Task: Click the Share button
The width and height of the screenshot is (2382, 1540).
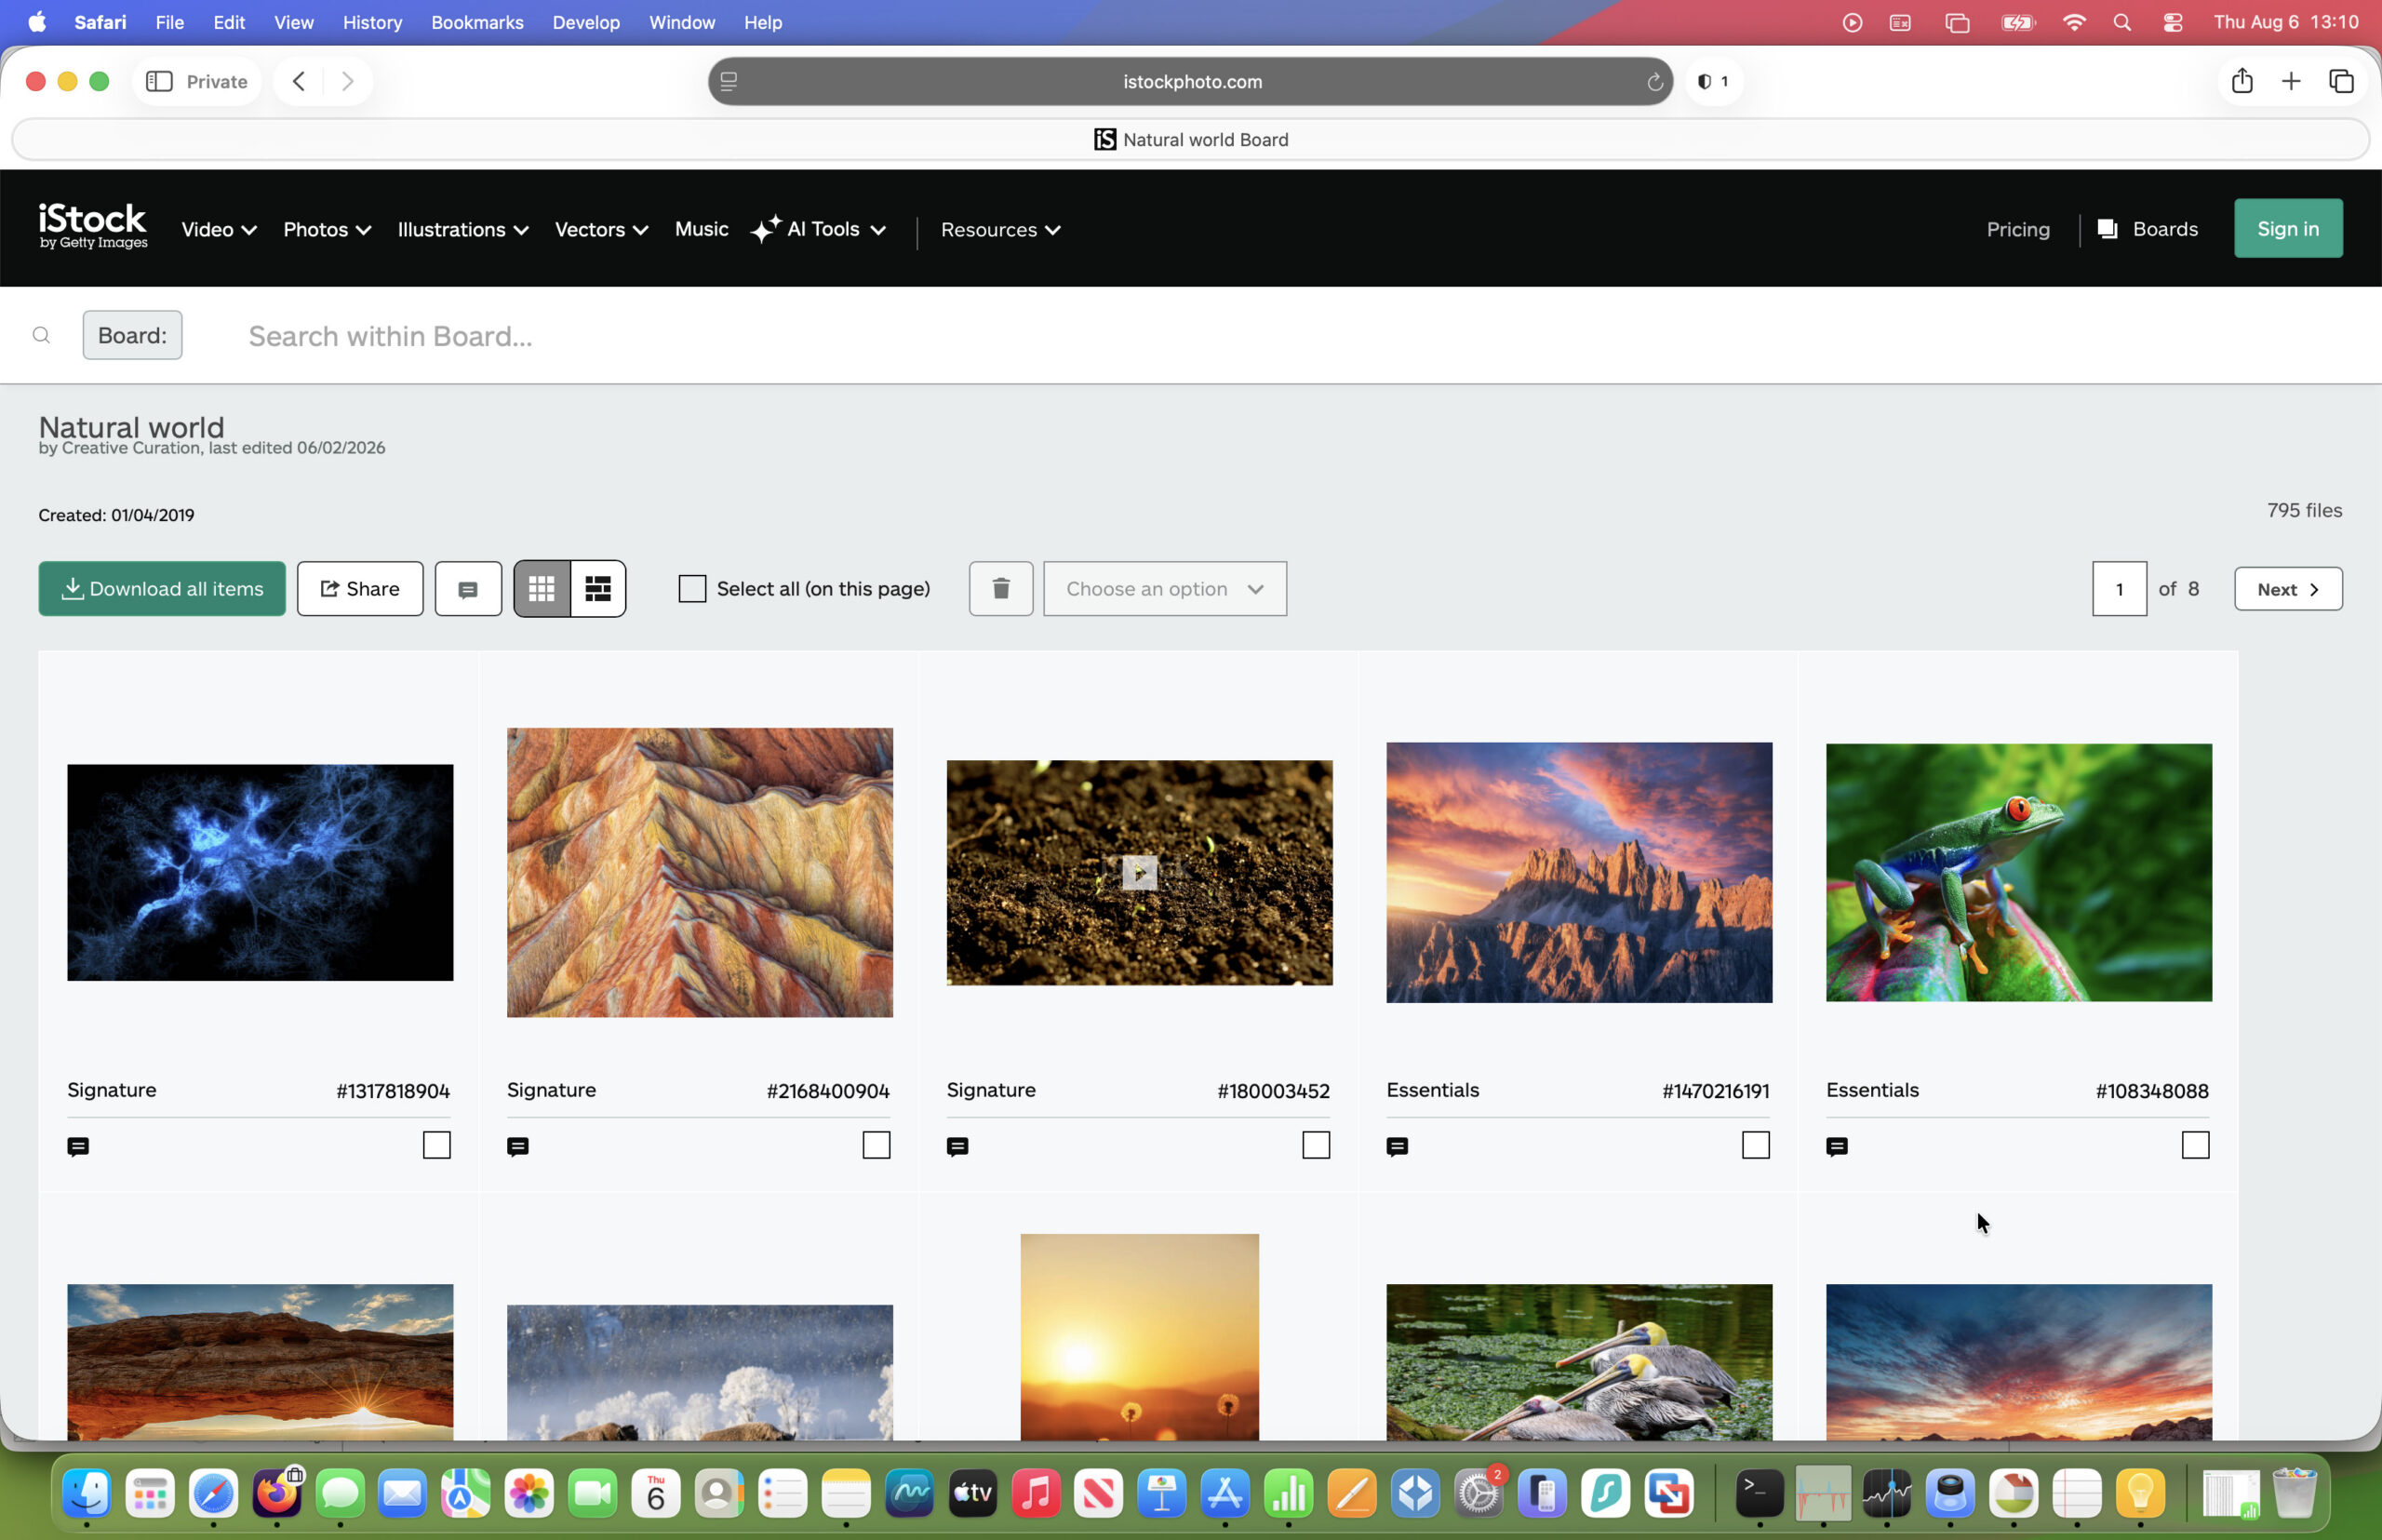Action: (360, 589)
